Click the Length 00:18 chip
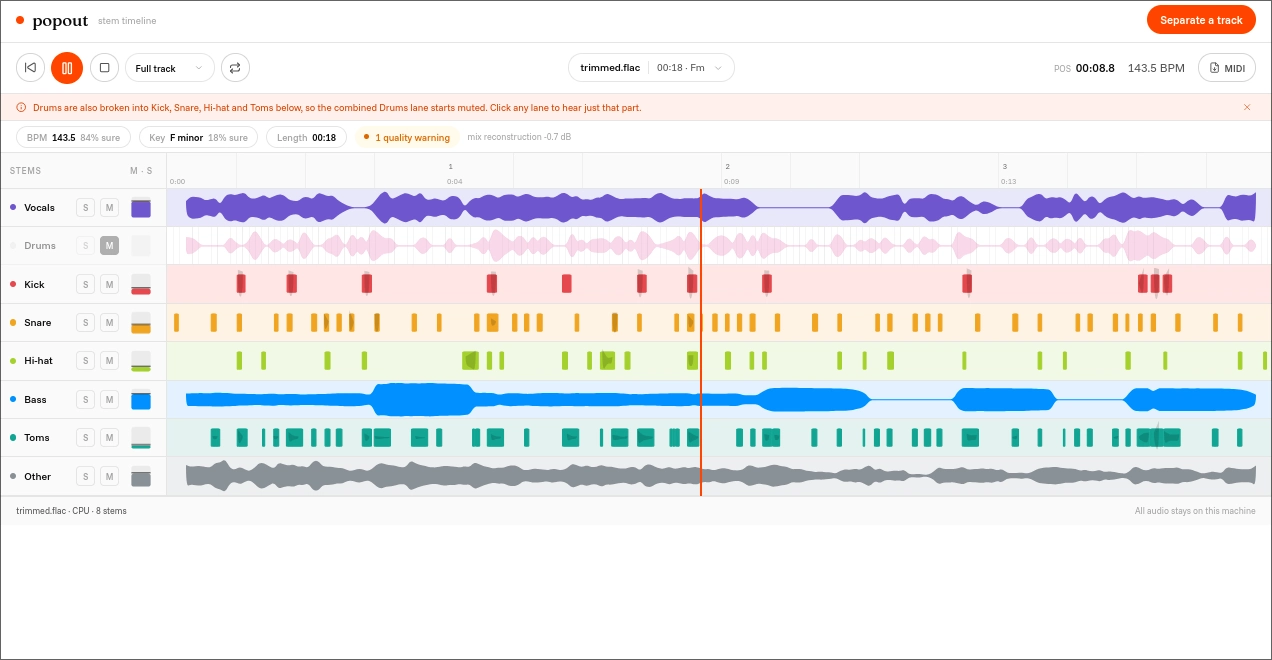The height and width of the screenshot is (660, 1272). pyautogui.click(x=306, y=137)
